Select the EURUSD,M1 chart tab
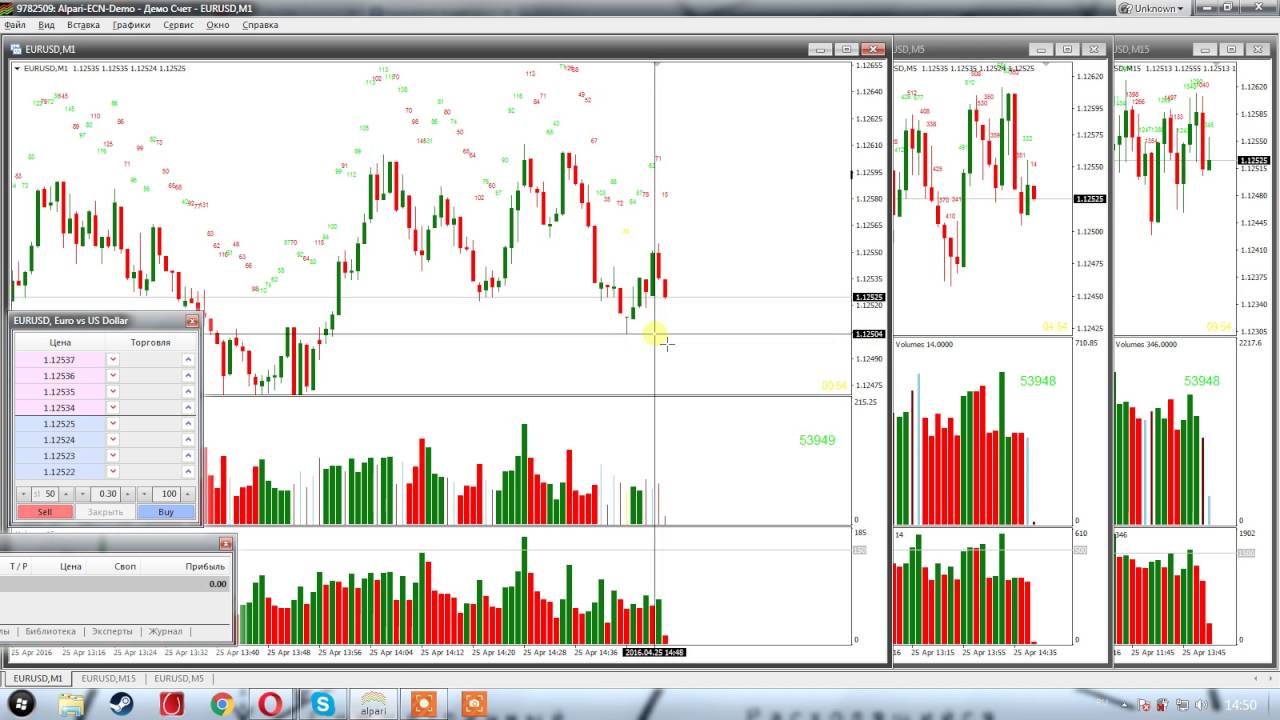The image size is (1280, 720). [x=37, y=678]
